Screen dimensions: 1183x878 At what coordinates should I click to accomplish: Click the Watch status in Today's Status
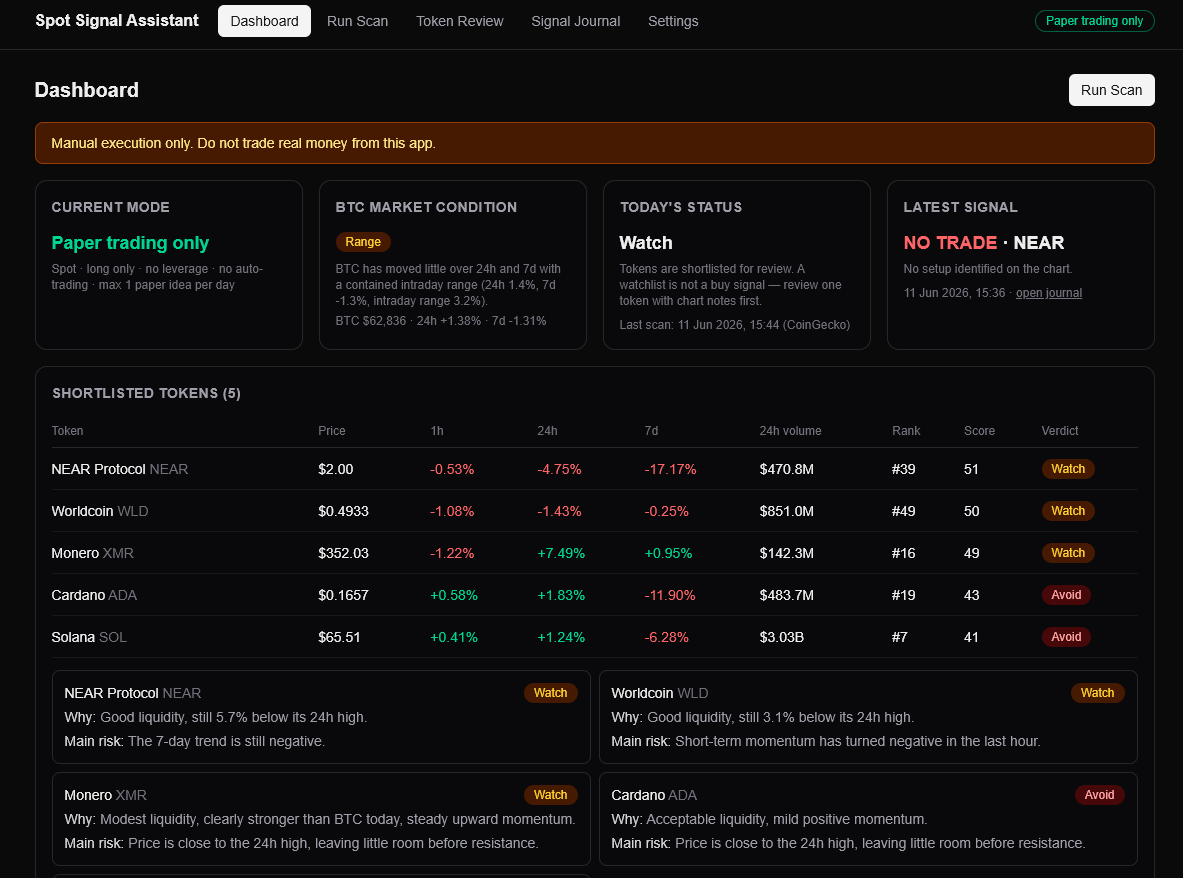coord(646,243)
